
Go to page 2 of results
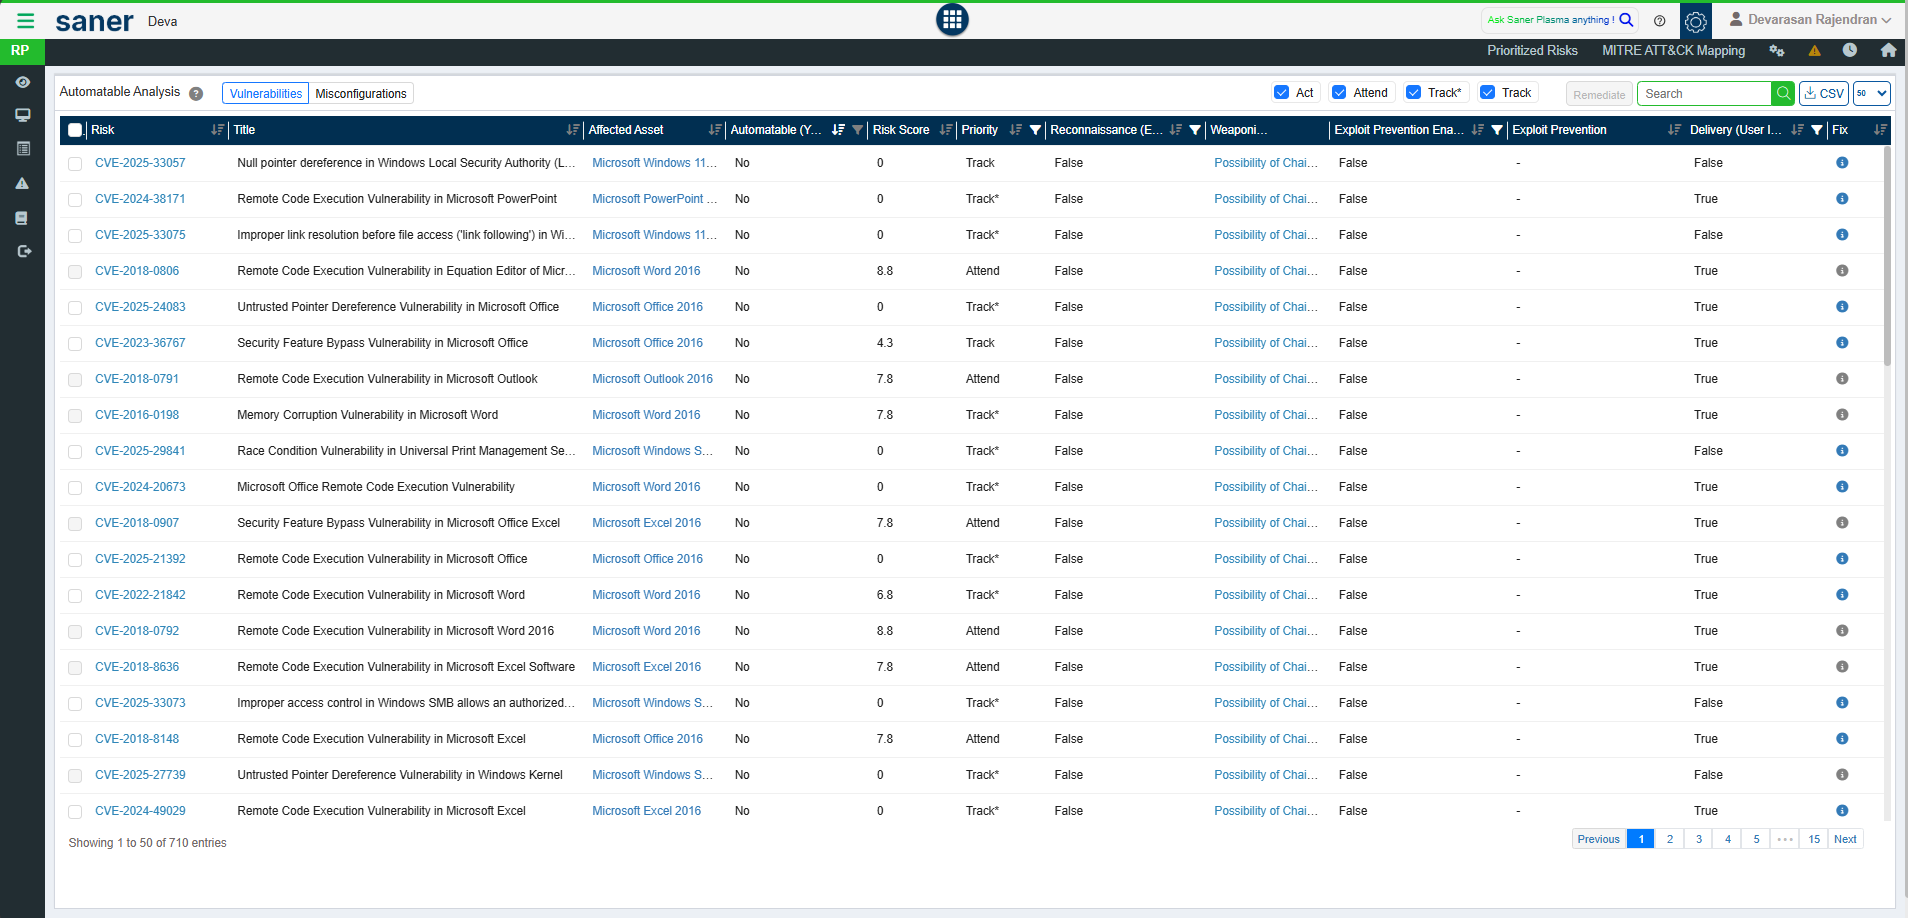[x=1670, y=839]
